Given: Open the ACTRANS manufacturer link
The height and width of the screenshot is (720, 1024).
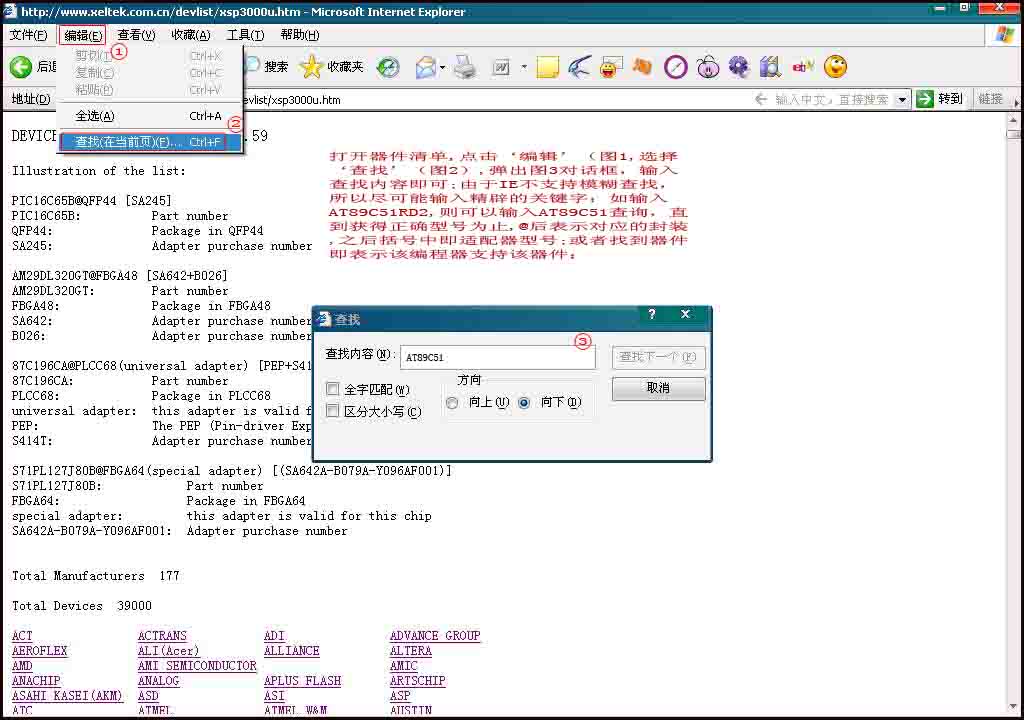Looking at the screenshot, I should tap(162, 636).
